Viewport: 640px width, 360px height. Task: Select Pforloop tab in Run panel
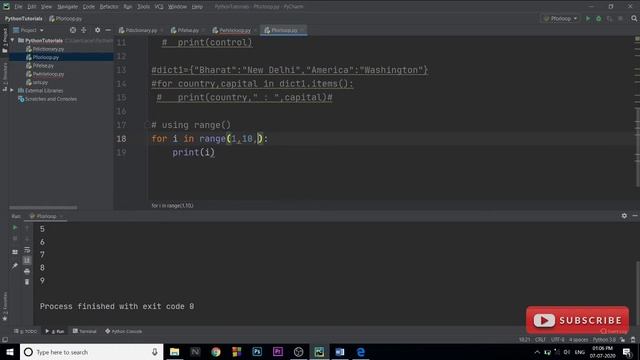(46, 216)
